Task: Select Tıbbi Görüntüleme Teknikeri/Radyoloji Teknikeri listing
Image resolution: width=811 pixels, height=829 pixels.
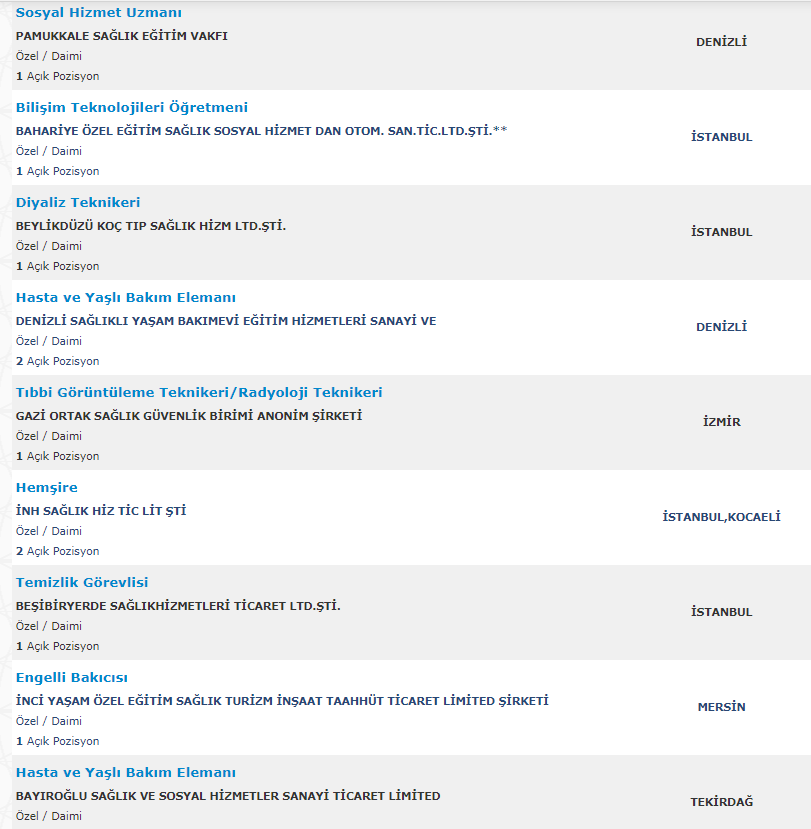Action: 199,392
